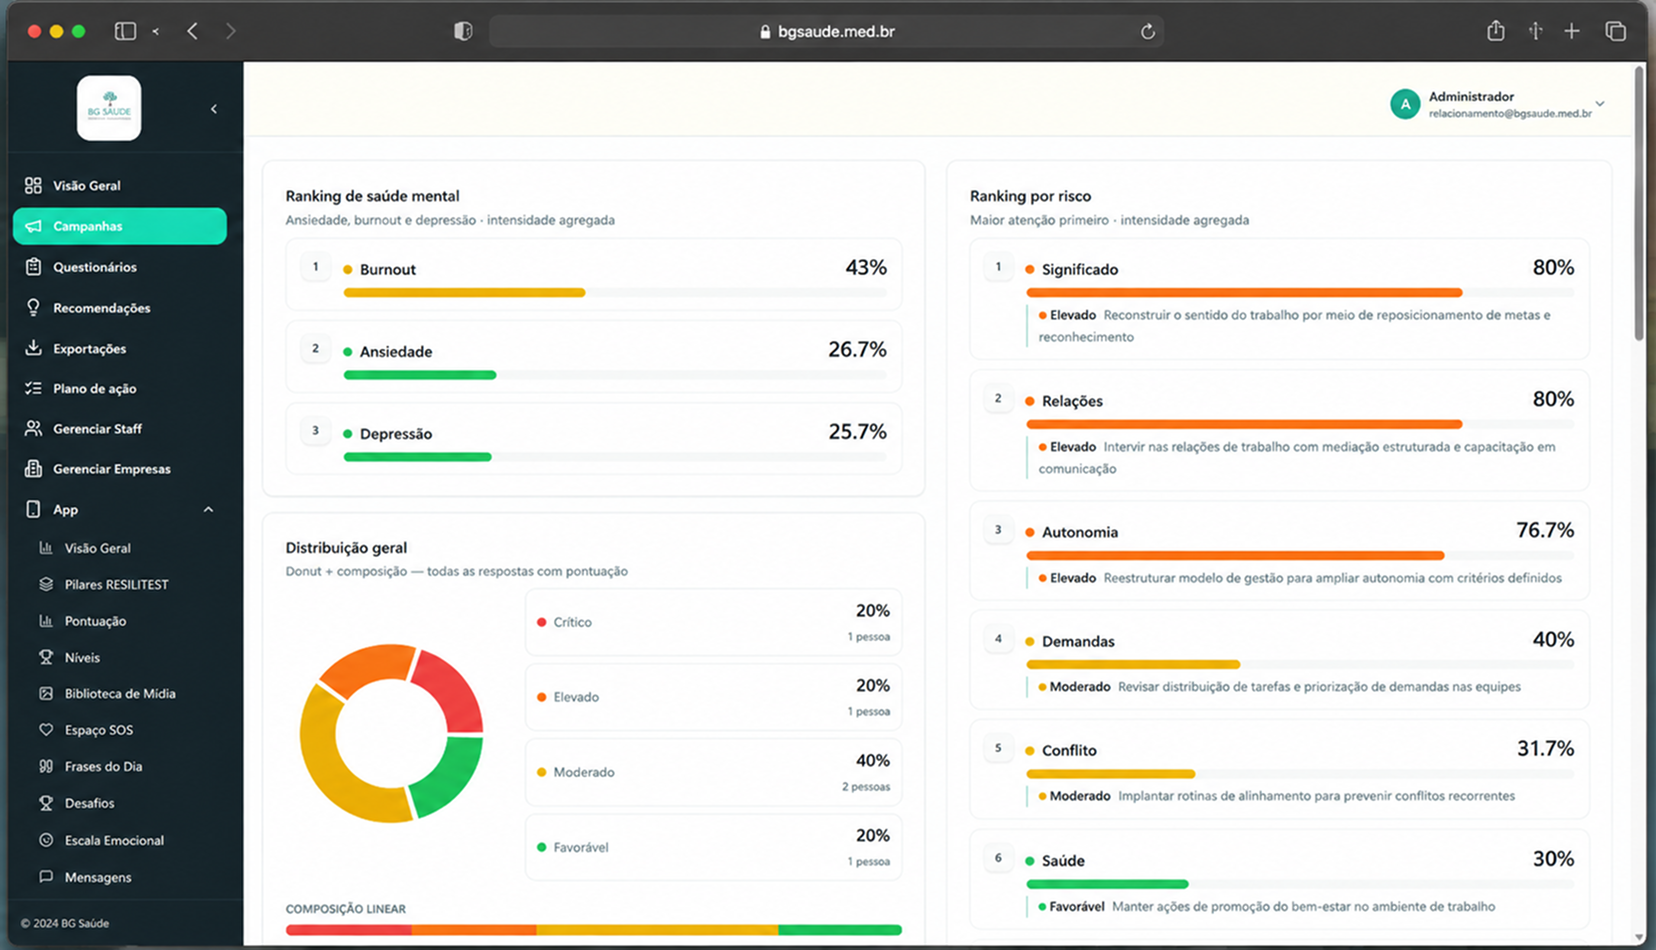
Task: Click Safari share icon in toolbar
Action: pyautogui.click(x=1495, y=31)
